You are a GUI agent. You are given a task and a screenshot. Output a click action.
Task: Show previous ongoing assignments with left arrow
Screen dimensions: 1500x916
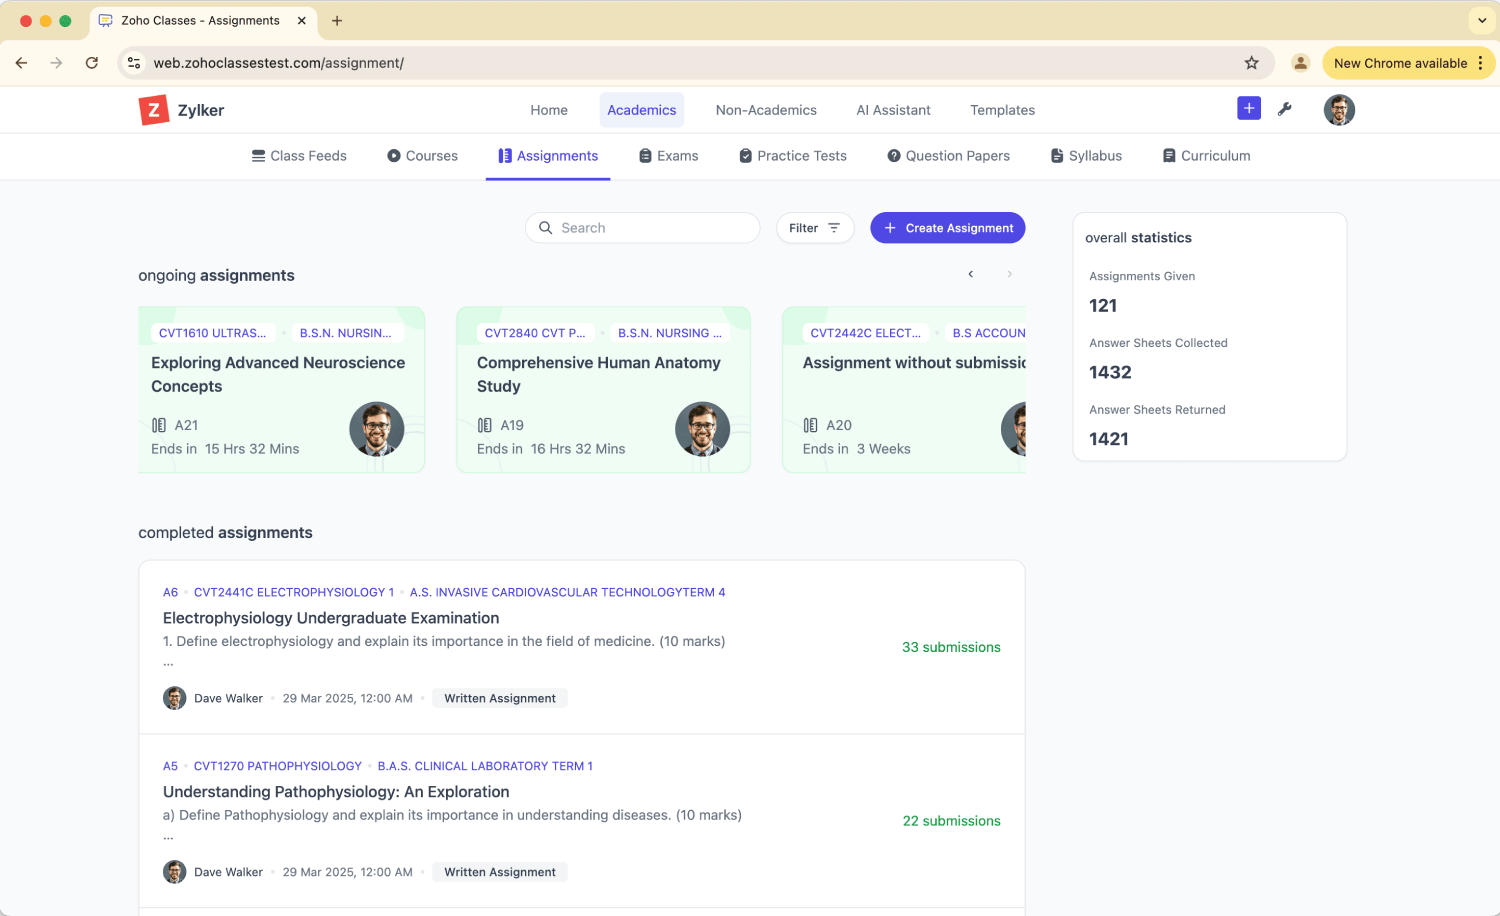click(970, 274)
